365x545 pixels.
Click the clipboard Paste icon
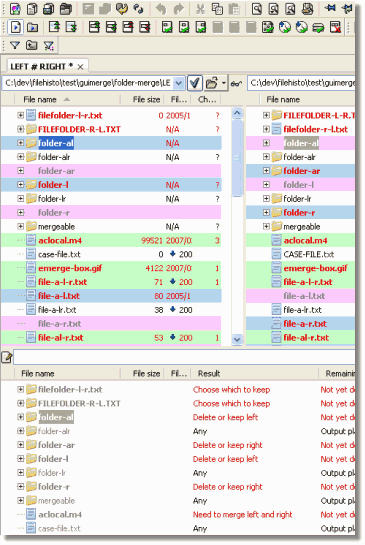pos(234,9)
